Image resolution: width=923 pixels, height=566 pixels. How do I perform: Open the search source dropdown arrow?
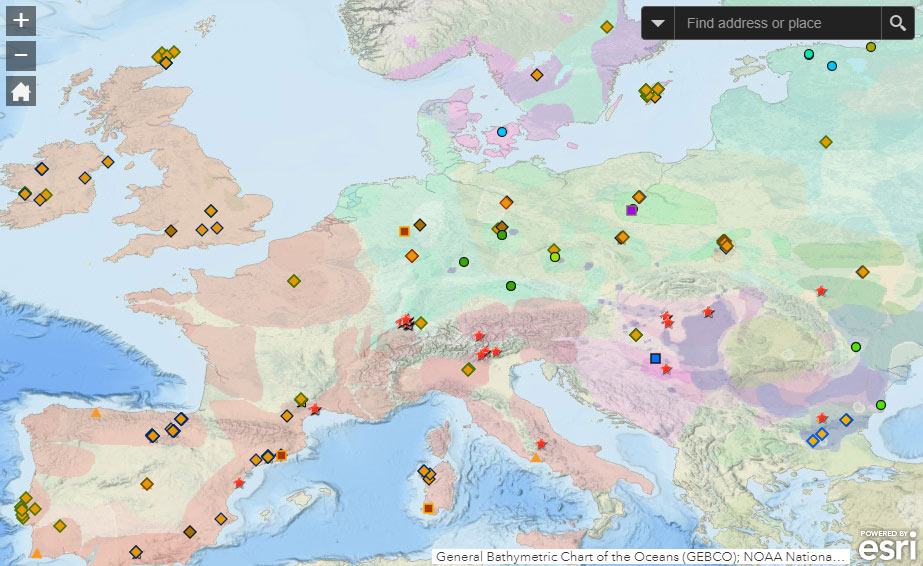[x=658, y=24]
